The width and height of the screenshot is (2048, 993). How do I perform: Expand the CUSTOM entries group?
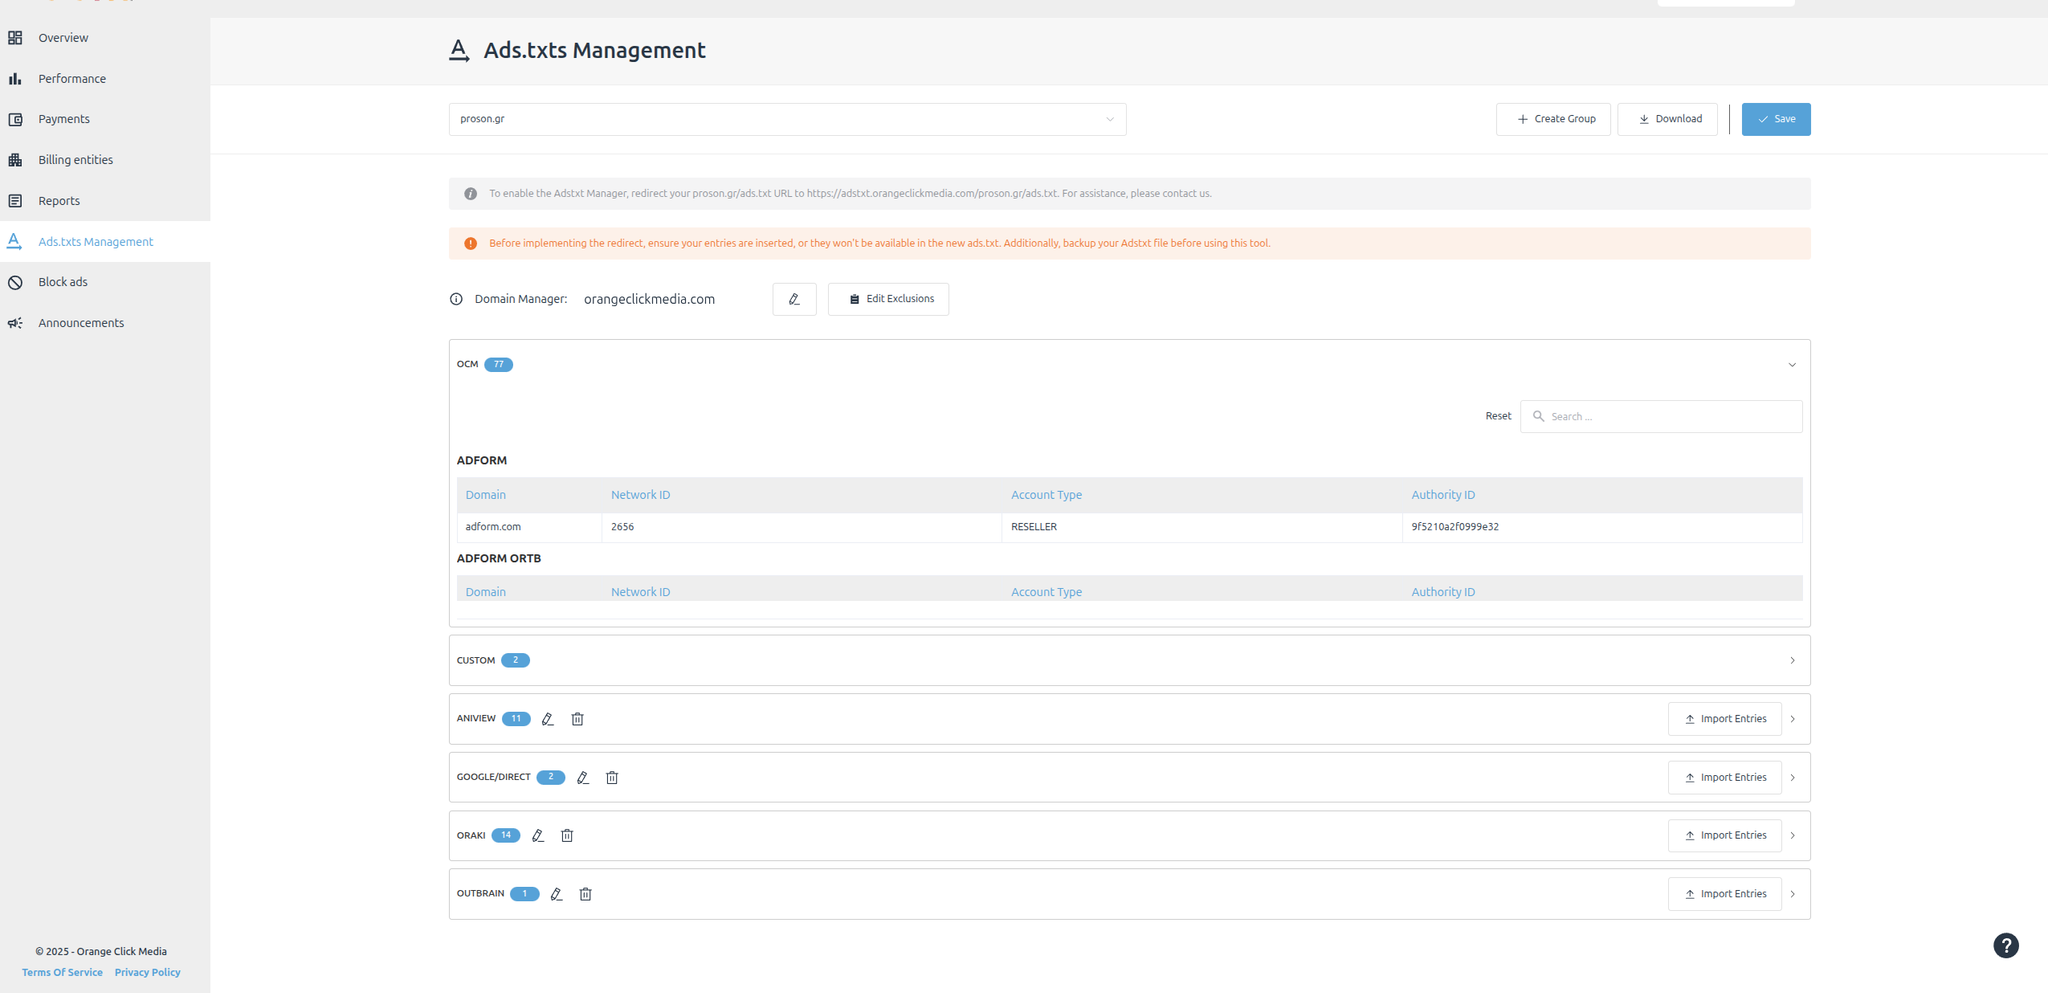(1792, 660)
